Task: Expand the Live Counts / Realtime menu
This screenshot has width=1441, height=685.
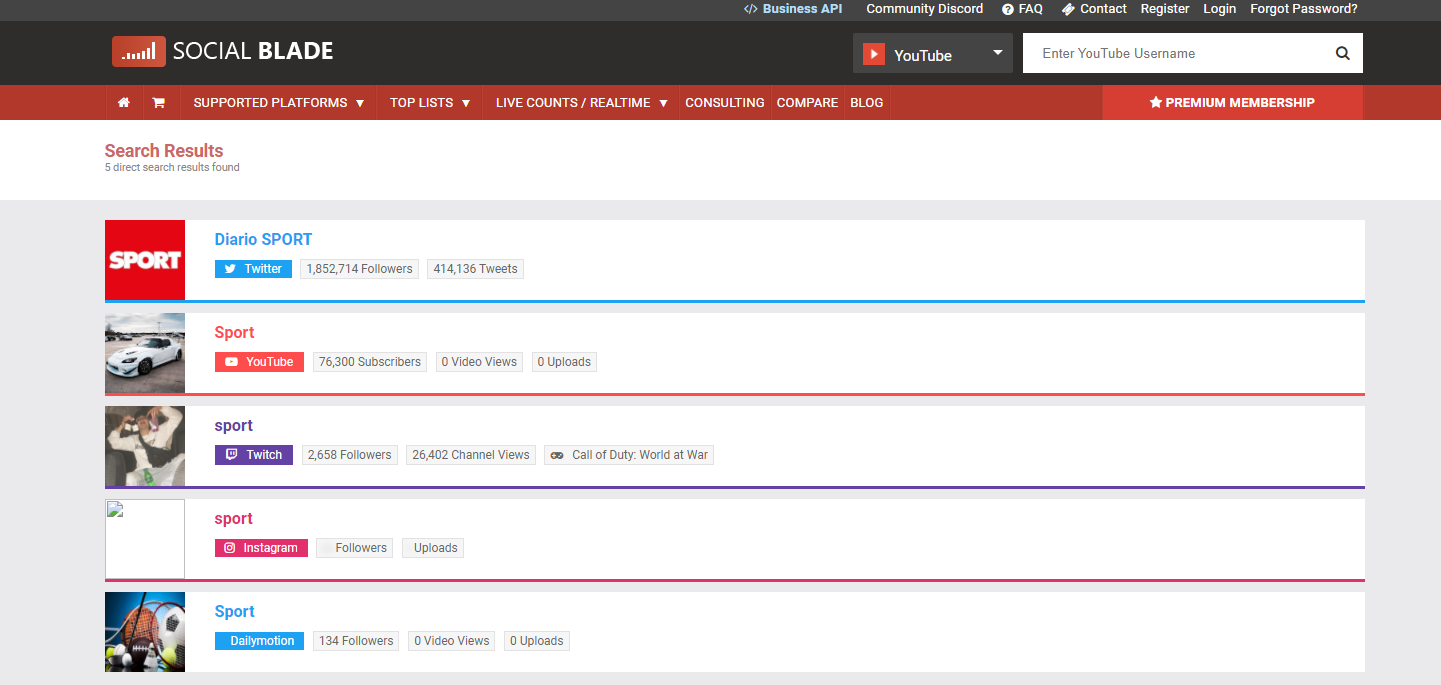Action: click(x=582, y=103)
